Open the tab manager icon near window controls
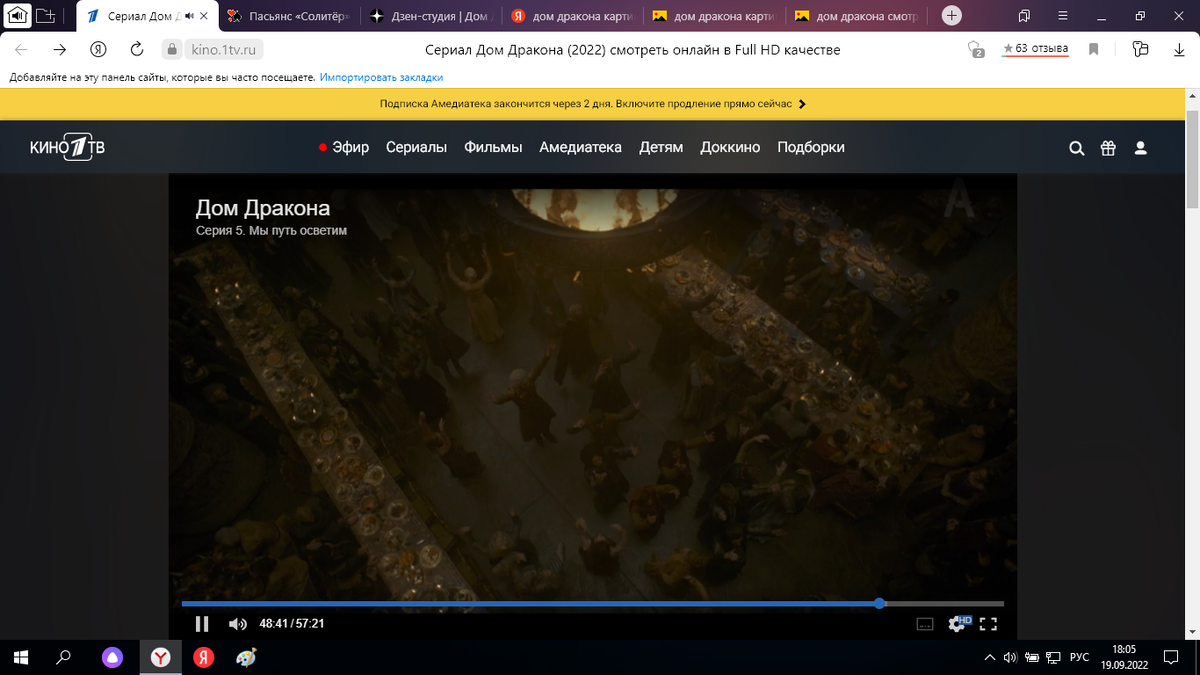The height and width of the screenshot is (675, 1200). [1025, 16]
